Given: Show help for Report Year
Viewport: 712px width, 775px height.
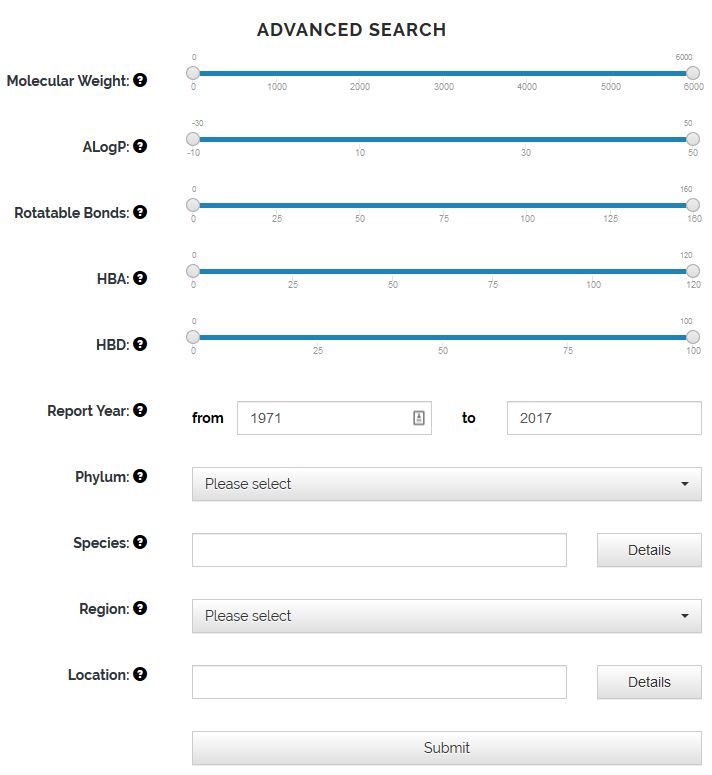Looking at the screenshot, I should click(140, 410).
